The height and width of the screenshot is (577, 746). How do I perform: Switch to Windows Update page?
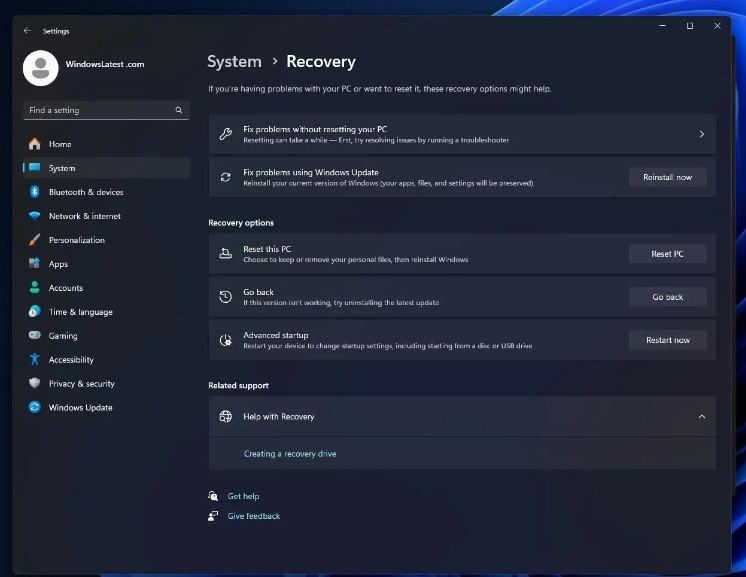[80, 408]
